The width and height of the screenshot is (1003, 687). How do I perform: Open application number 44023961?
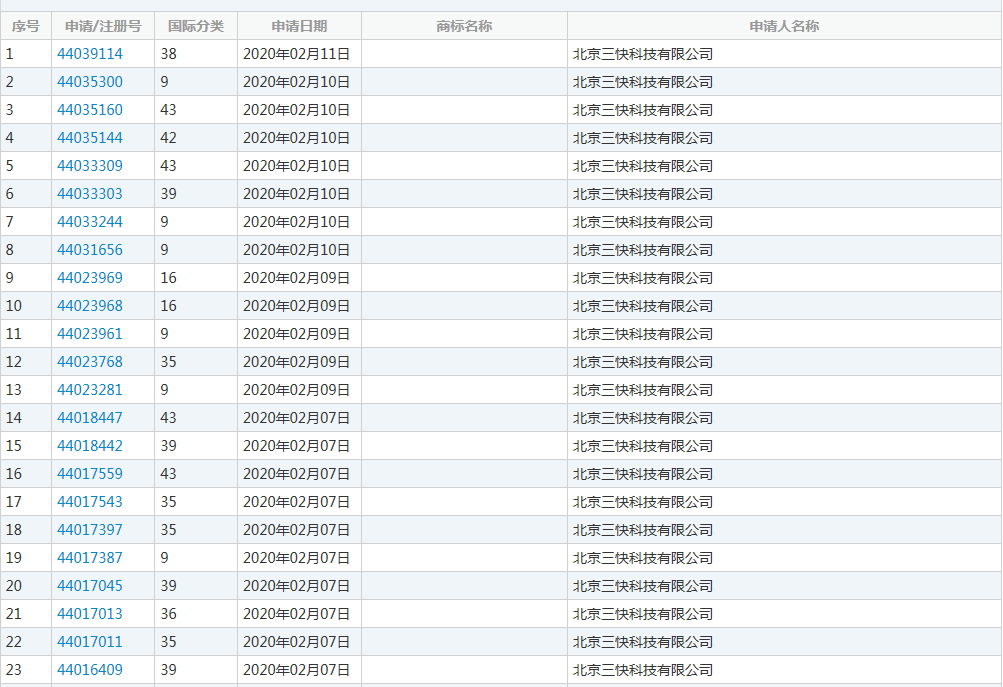point(90,334)
